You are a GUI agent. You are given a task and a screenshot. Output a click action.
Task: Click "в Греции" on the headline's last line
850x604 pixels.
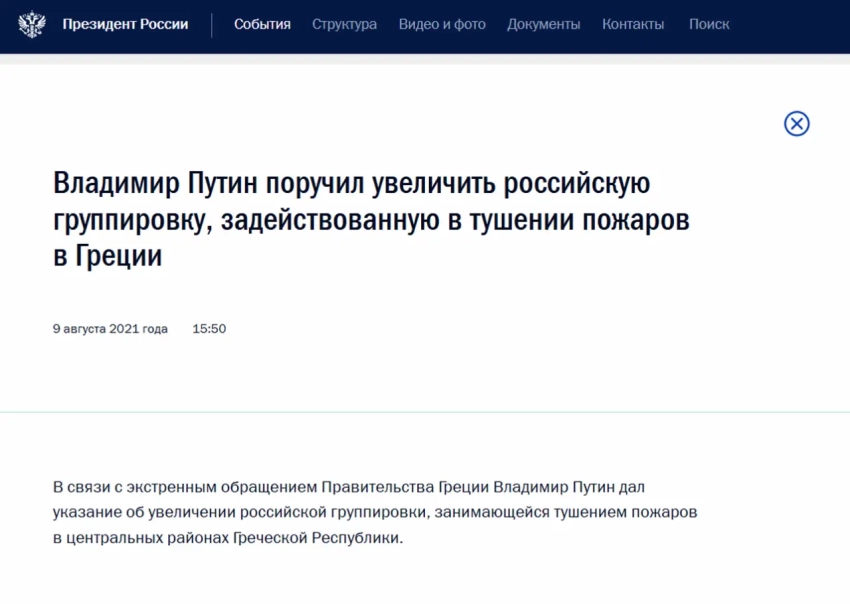107,257
